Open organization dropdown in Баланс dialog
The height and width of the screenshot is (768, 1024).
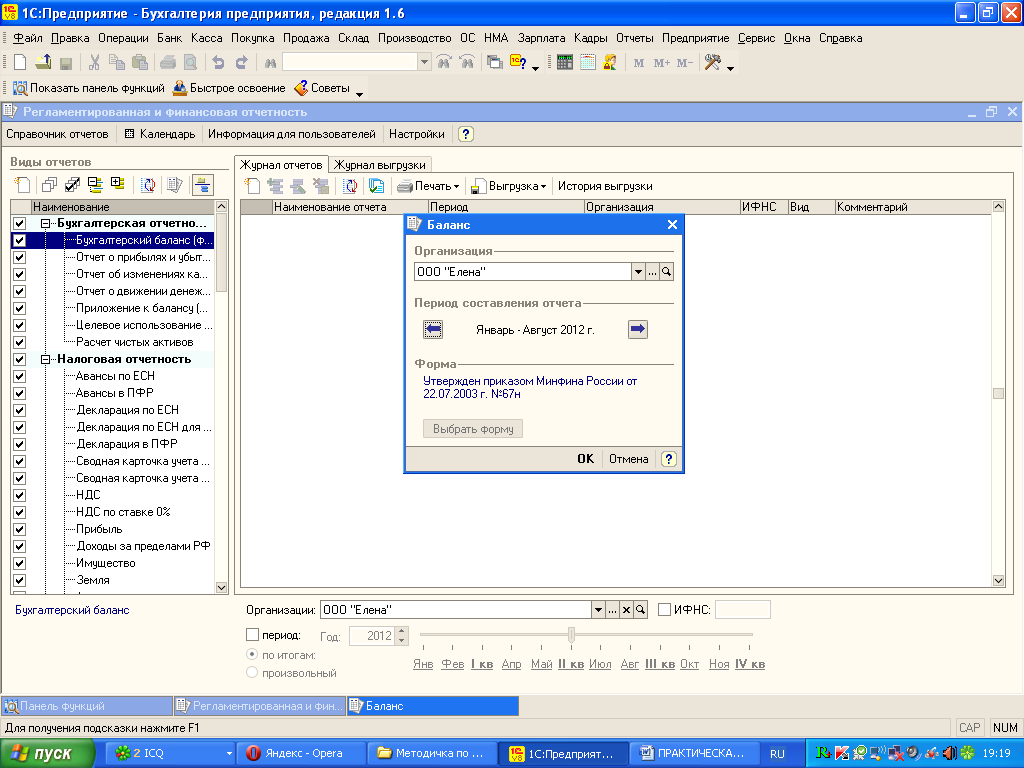coord(638,272)
